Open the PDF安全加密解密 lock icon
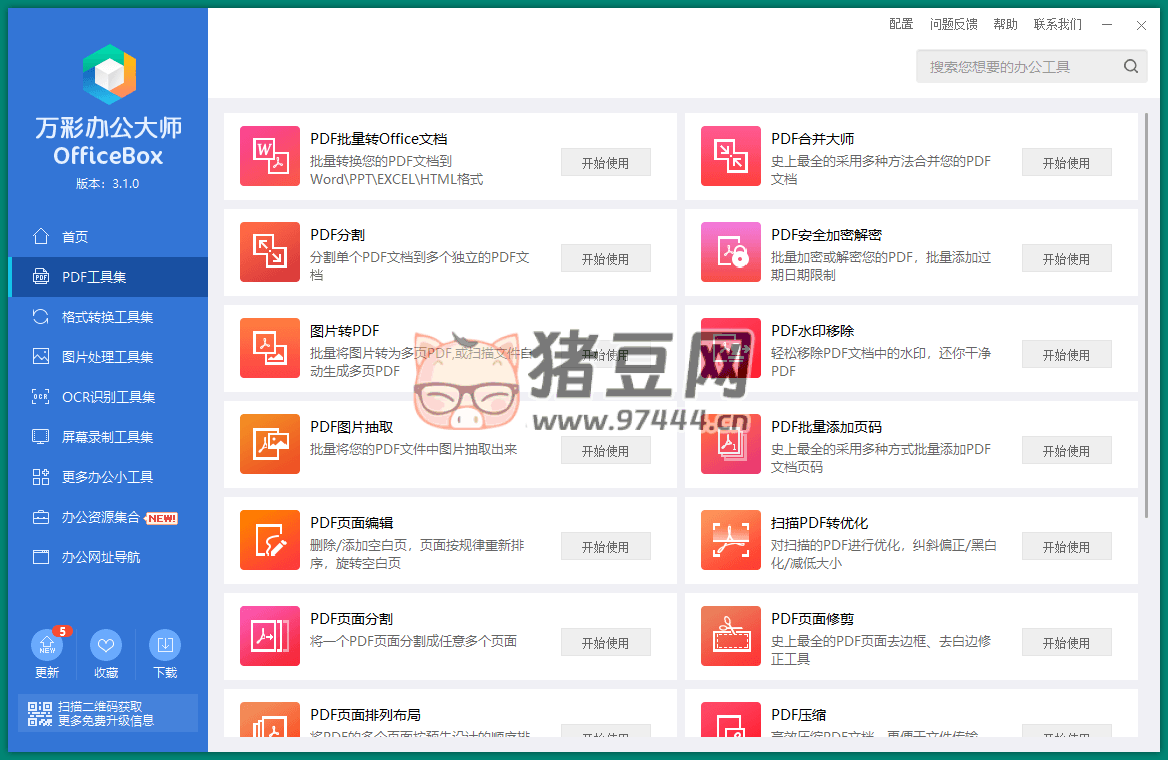This screenshot has width=1168, height=760. pyautogui.click(x=731, y=252)
